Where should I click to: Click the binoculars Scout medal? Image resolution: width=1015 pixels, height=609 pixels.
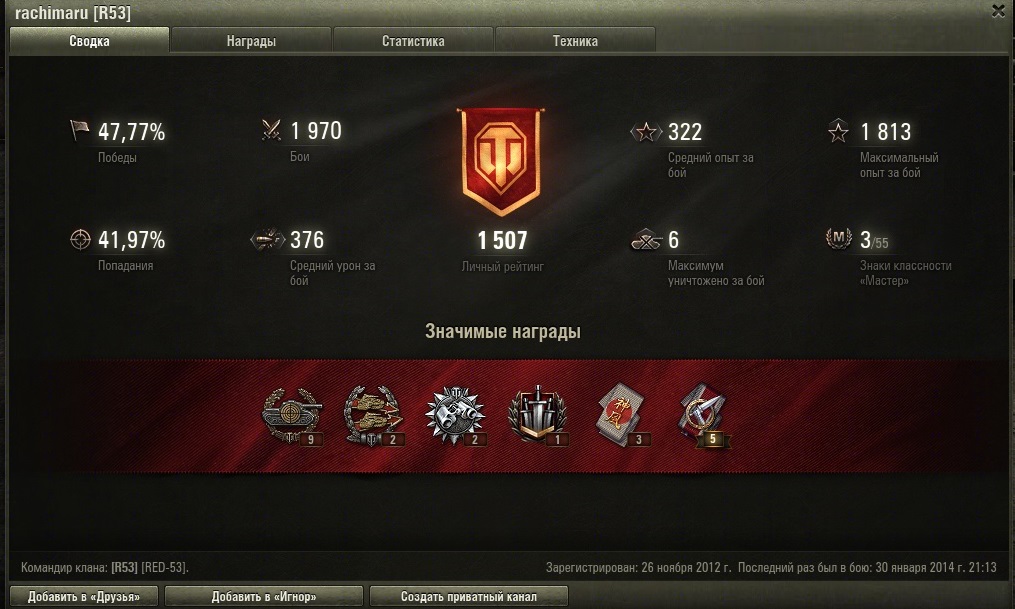coord(456,416)
